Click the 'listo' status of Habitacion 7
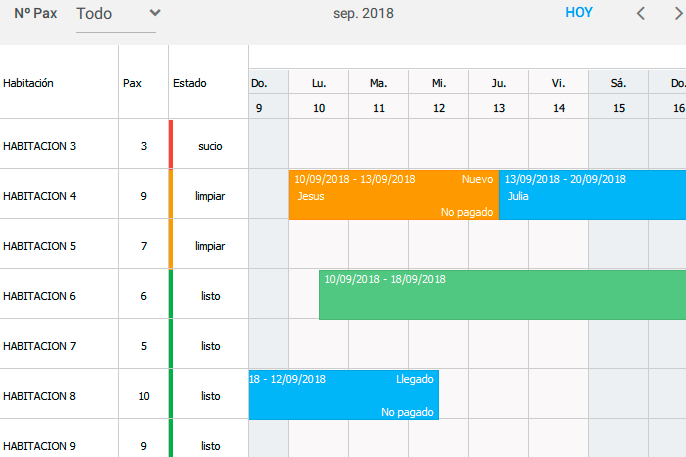 coord(210,346)
